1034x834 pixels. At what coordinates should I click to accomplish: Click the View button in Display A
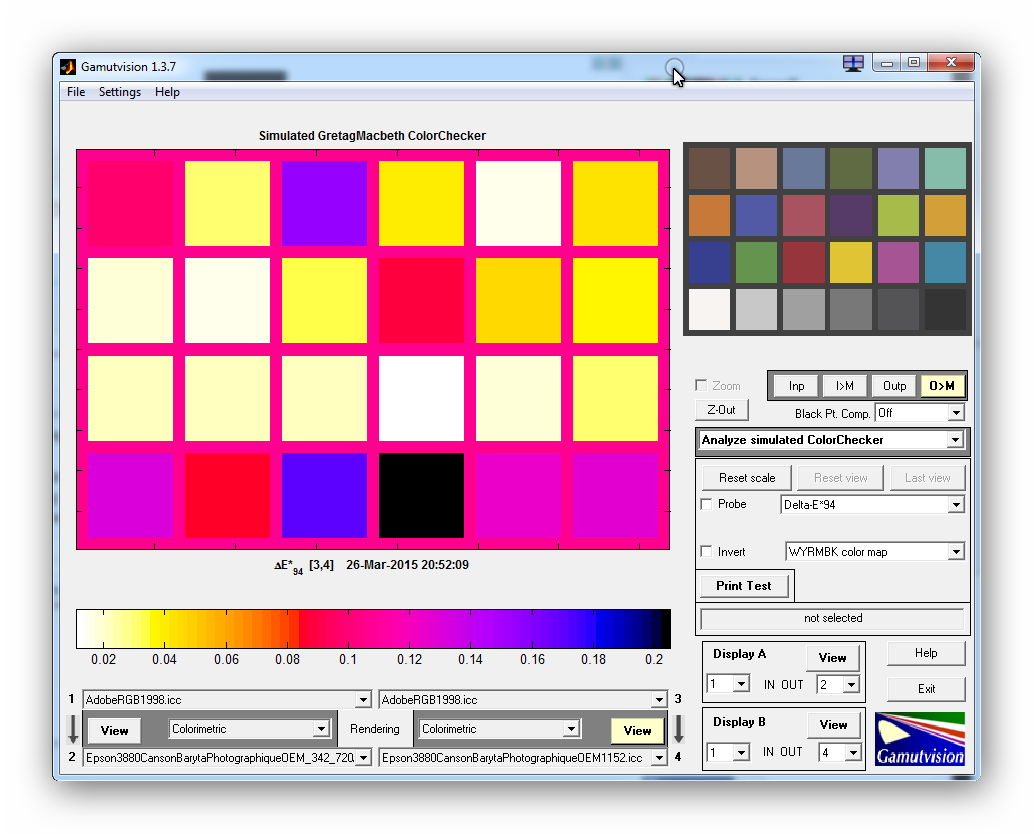pos(832,658)
